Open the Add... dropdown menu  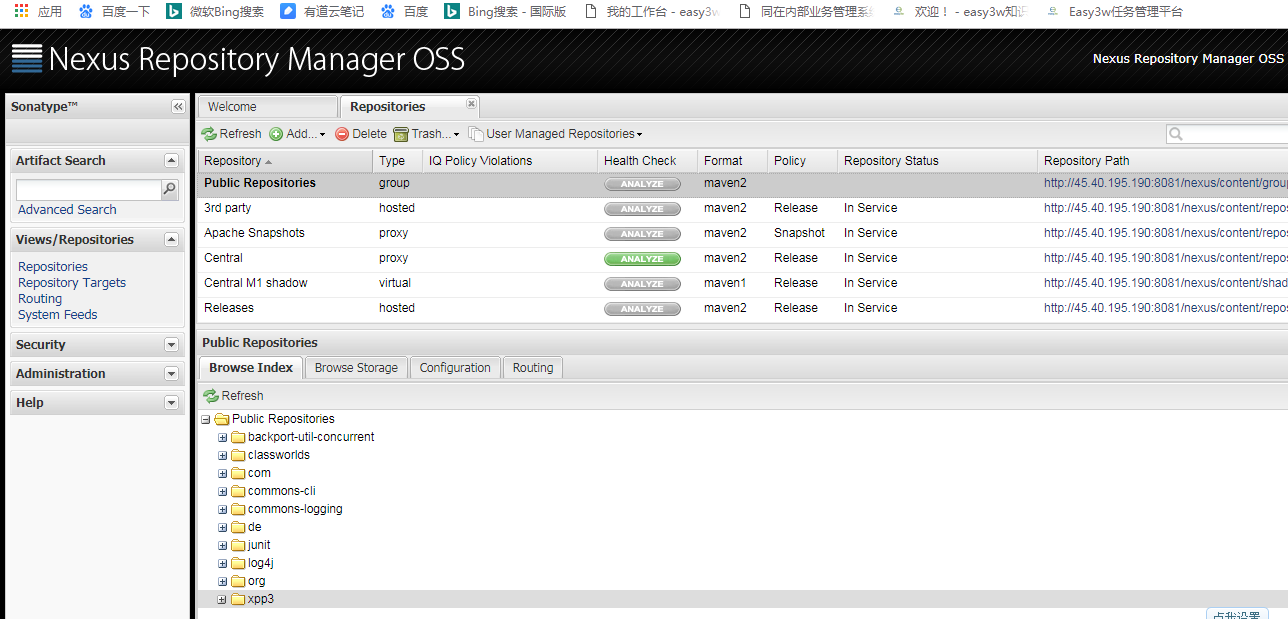pyautogui.click(x=297, y=134)
